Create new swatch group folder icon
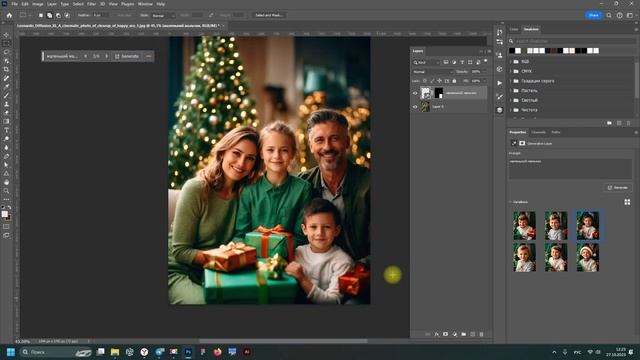 click(x=609, y=123)
